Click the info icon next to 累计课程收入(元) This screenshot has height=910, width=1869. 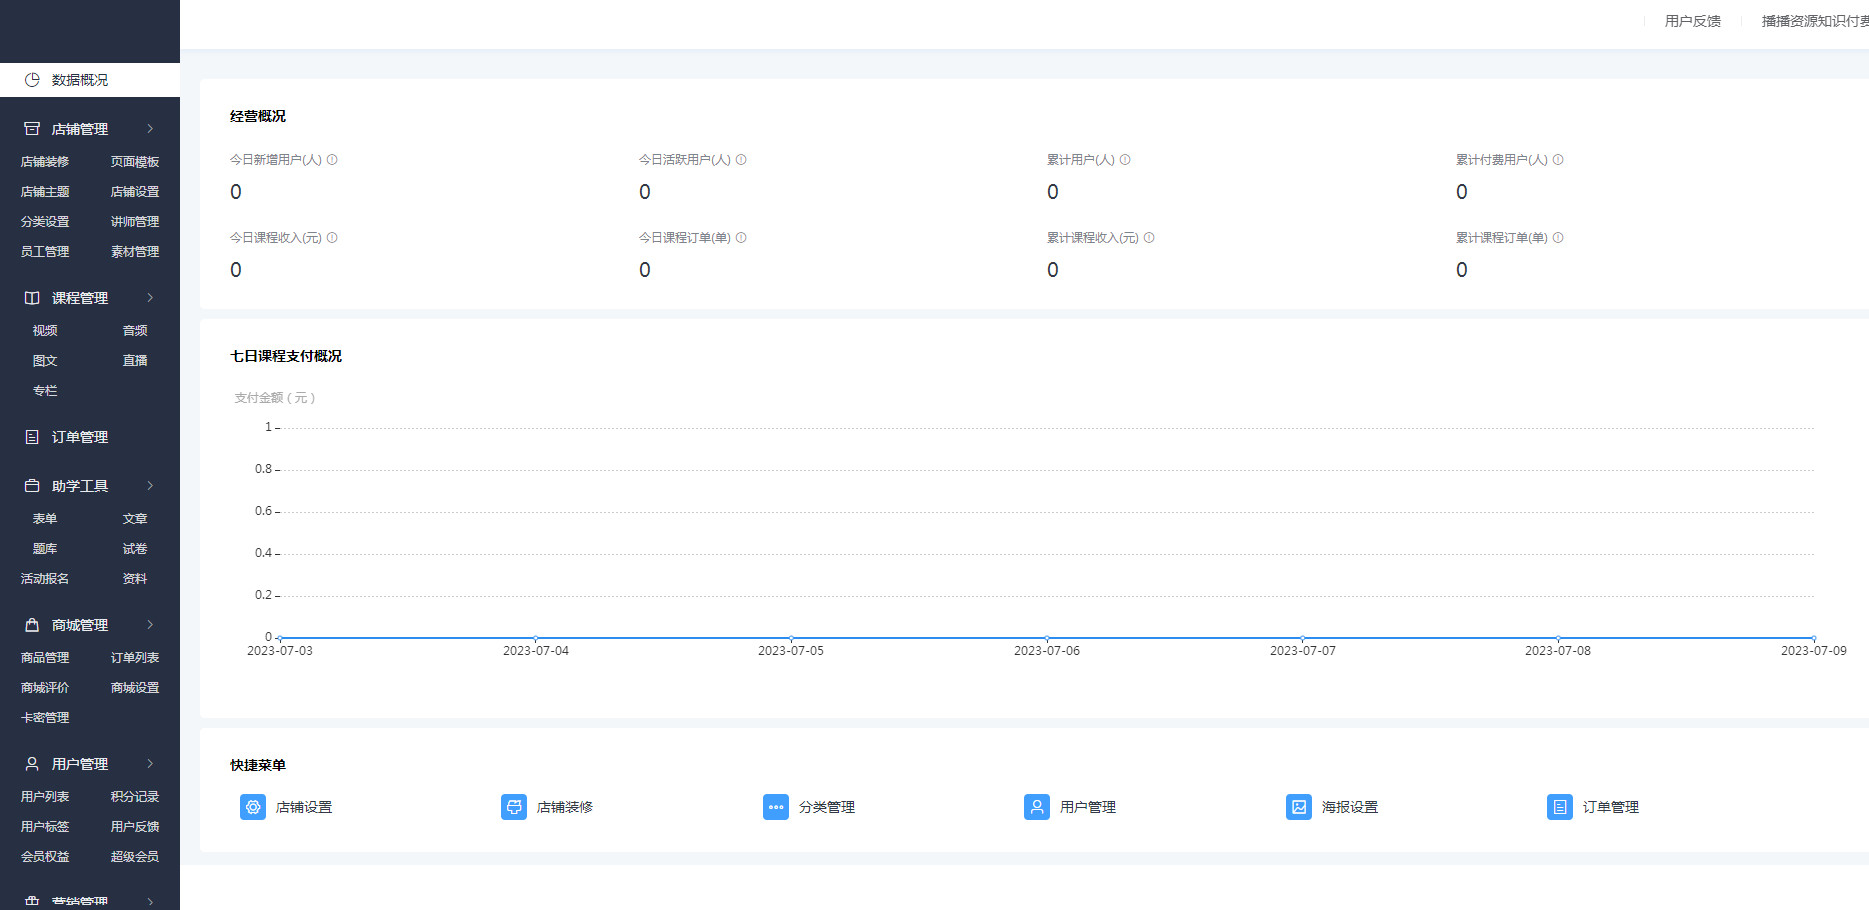[1149, 238]
